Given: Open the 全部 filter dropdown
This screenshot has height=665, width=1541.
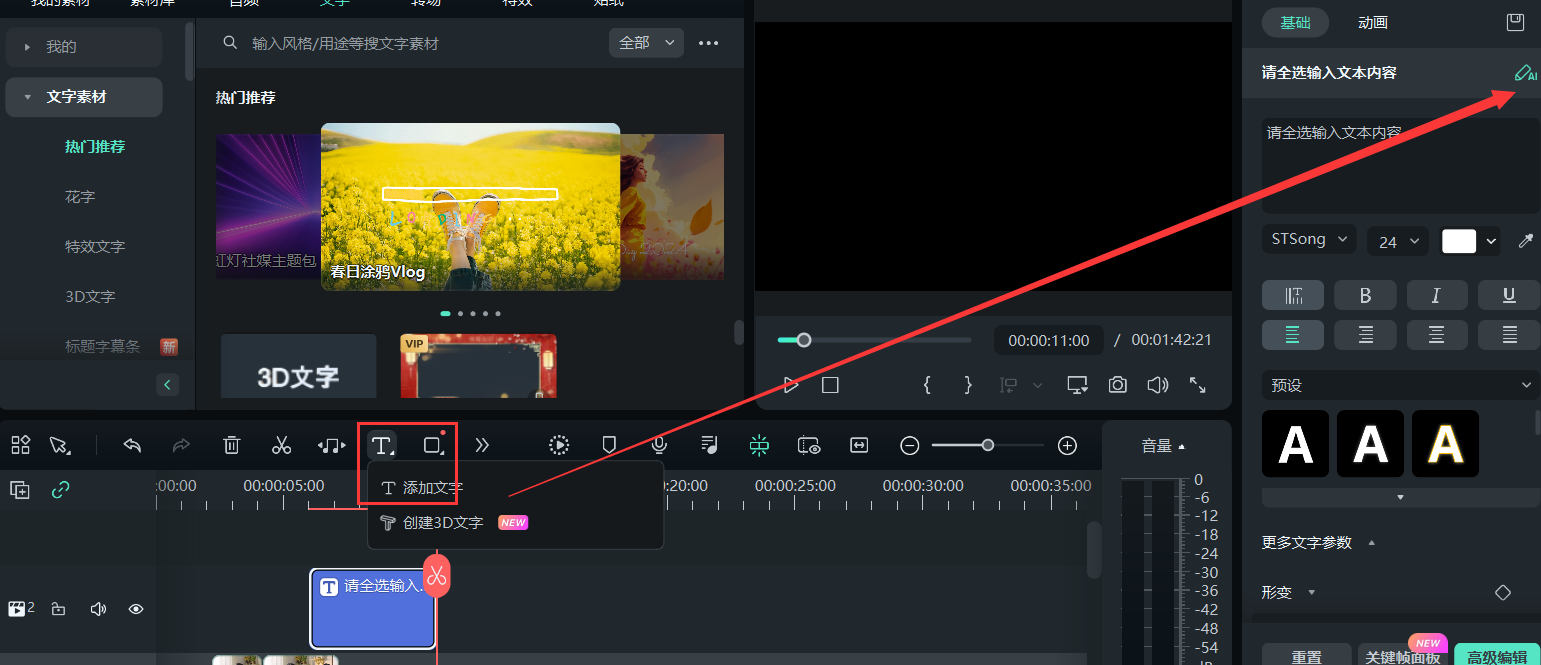Looking at the screenshot, I should pyautogui.click(x=647, y=43).
